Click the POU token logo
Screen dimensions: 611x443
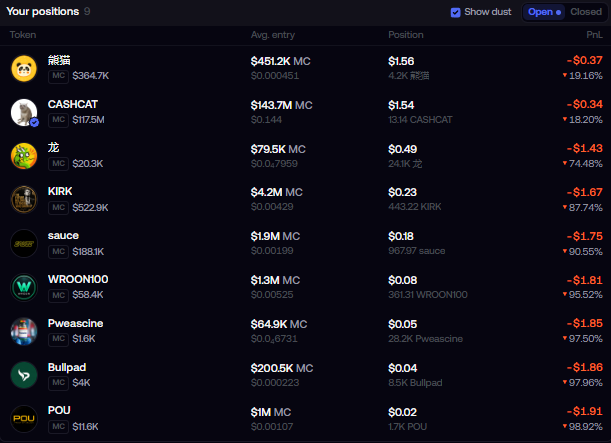(x=24, y=419)
